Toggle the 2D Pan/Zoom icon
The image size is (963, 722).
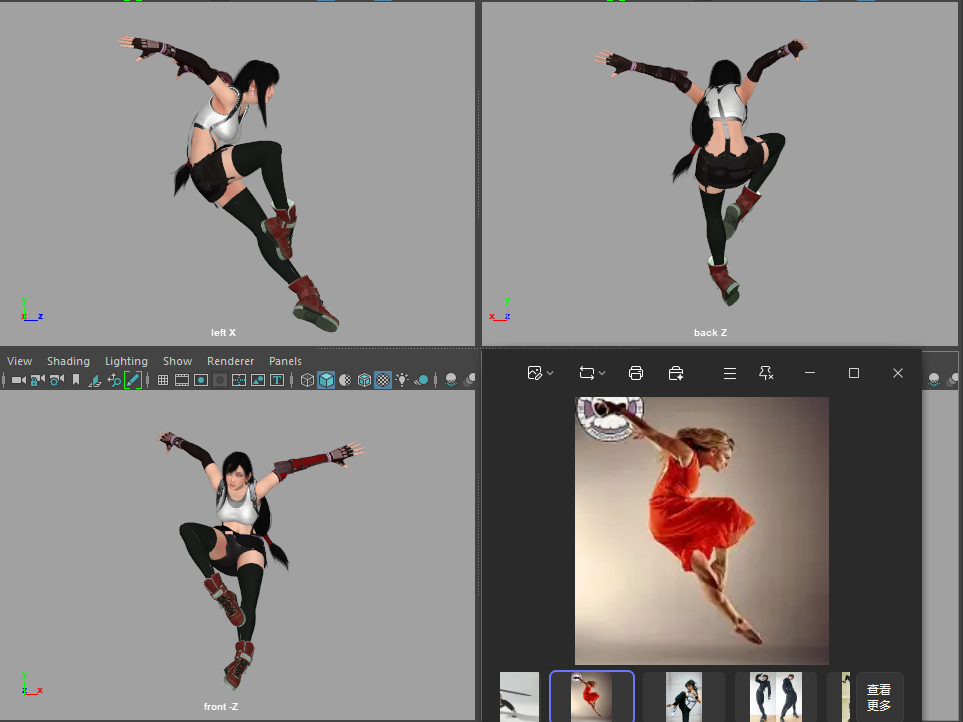click(x=114, y=380)
